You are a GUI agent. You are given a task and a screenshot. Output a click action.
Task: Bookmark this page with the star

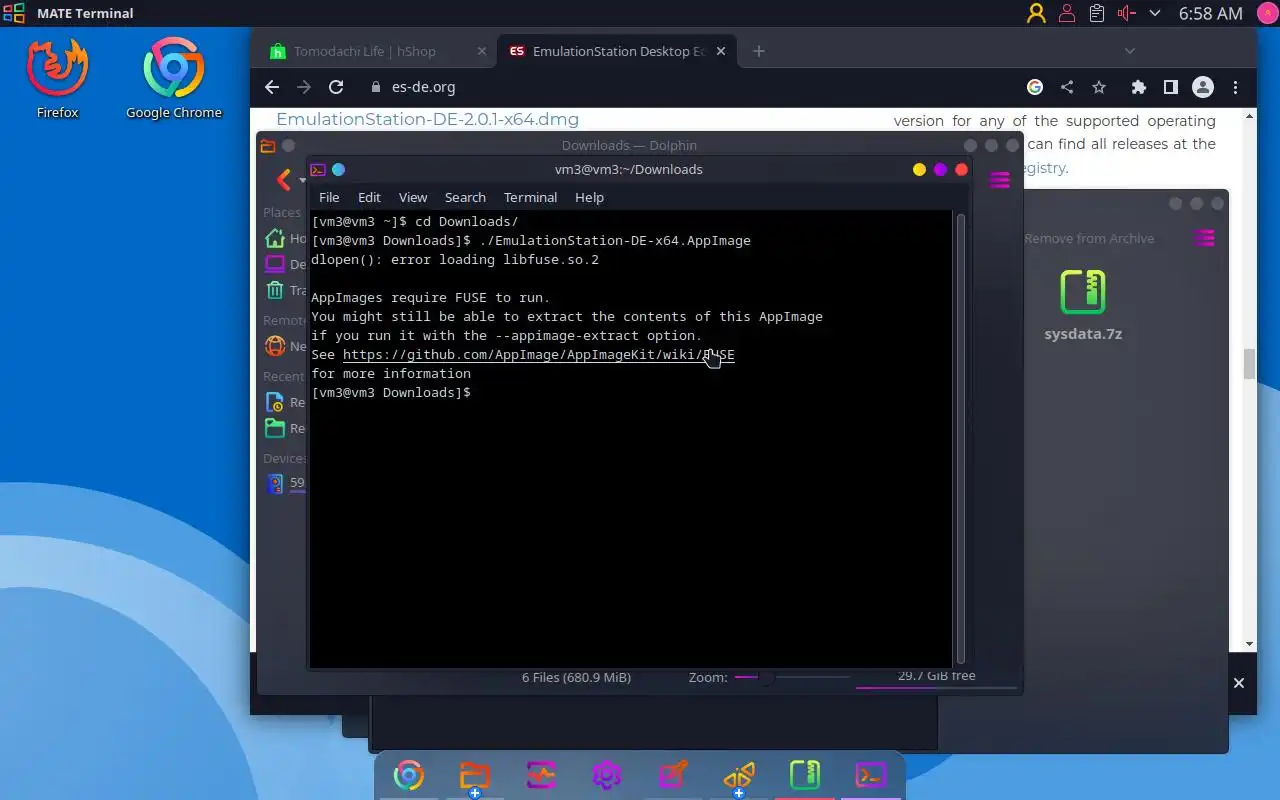1099,87
